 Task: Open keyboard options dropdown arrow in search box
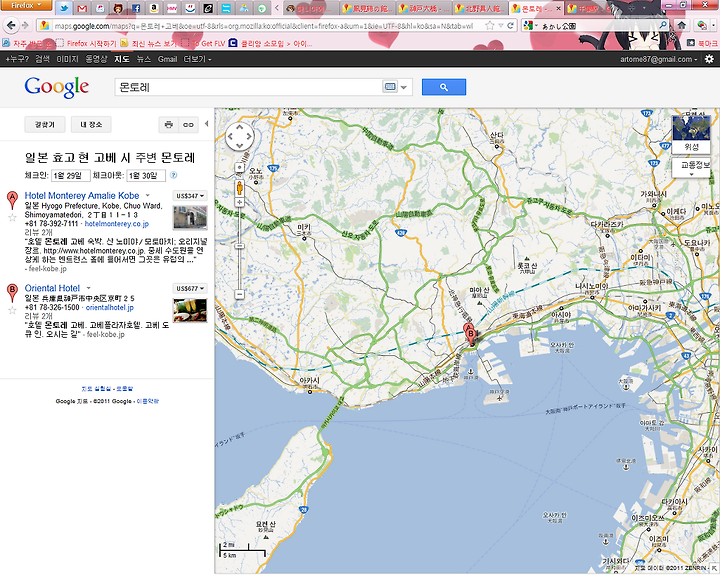pyautogui.click(x=404, y=87)
